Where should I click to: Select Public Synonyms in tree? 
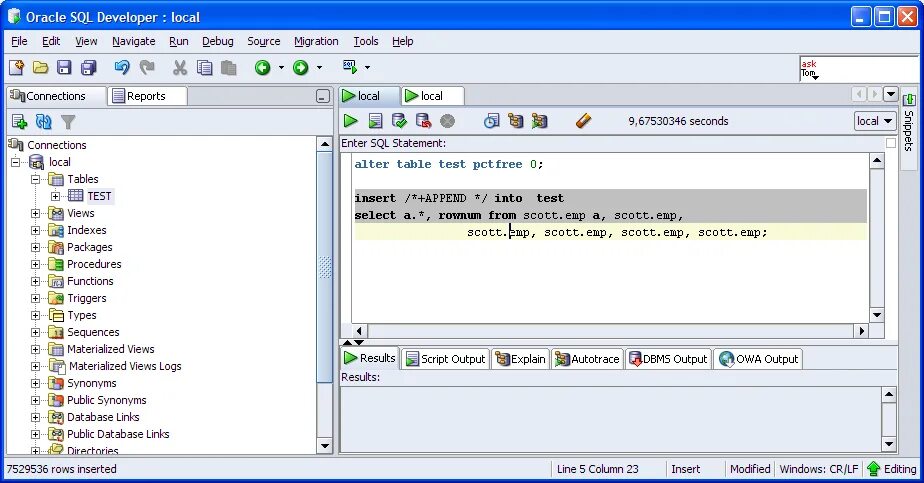click(x=107, y=400)
